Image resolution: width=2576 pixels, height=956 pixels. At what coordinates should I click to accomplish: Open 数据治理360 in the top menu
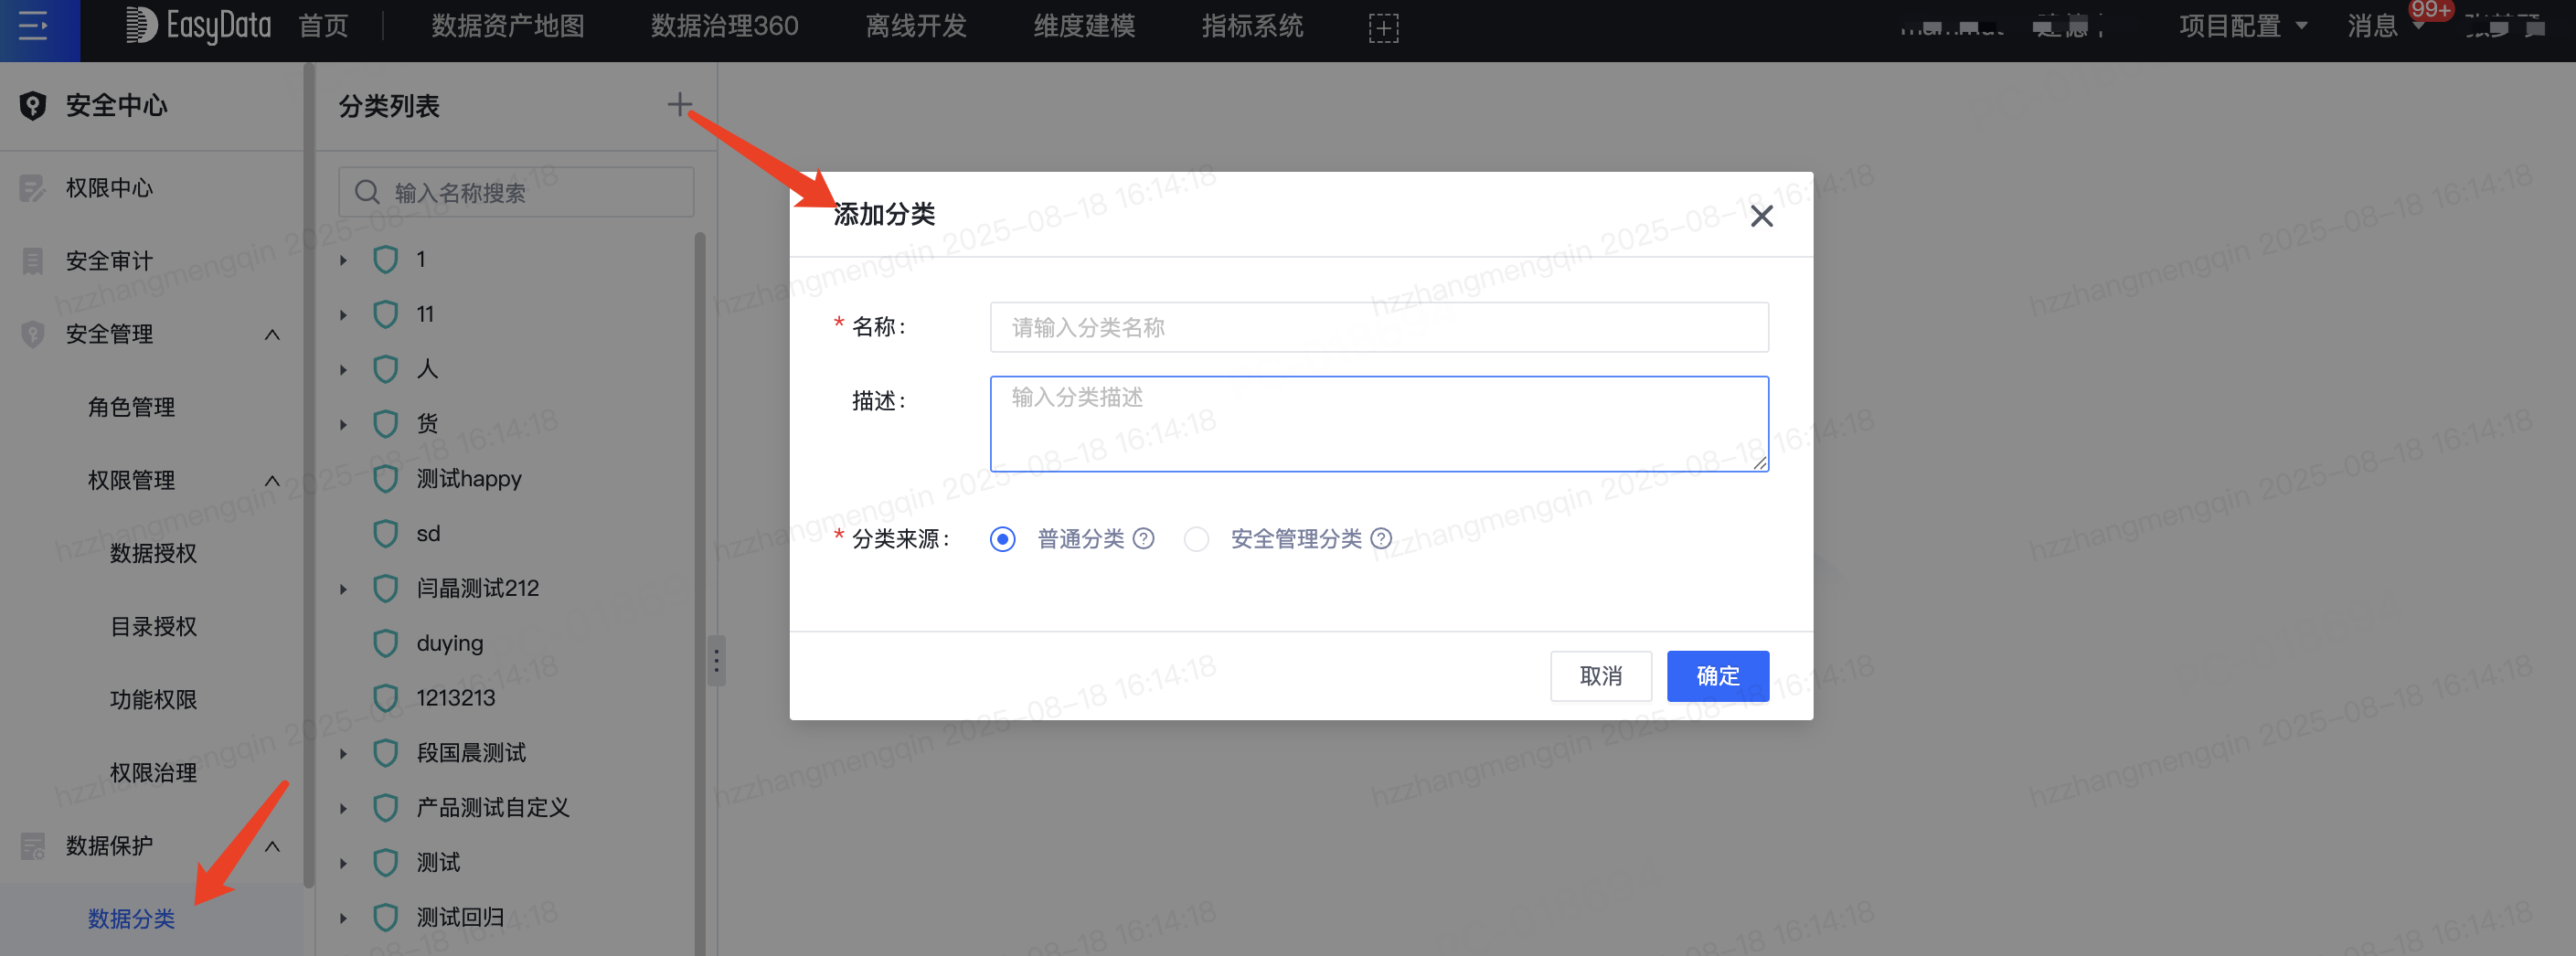coord(724,26)
